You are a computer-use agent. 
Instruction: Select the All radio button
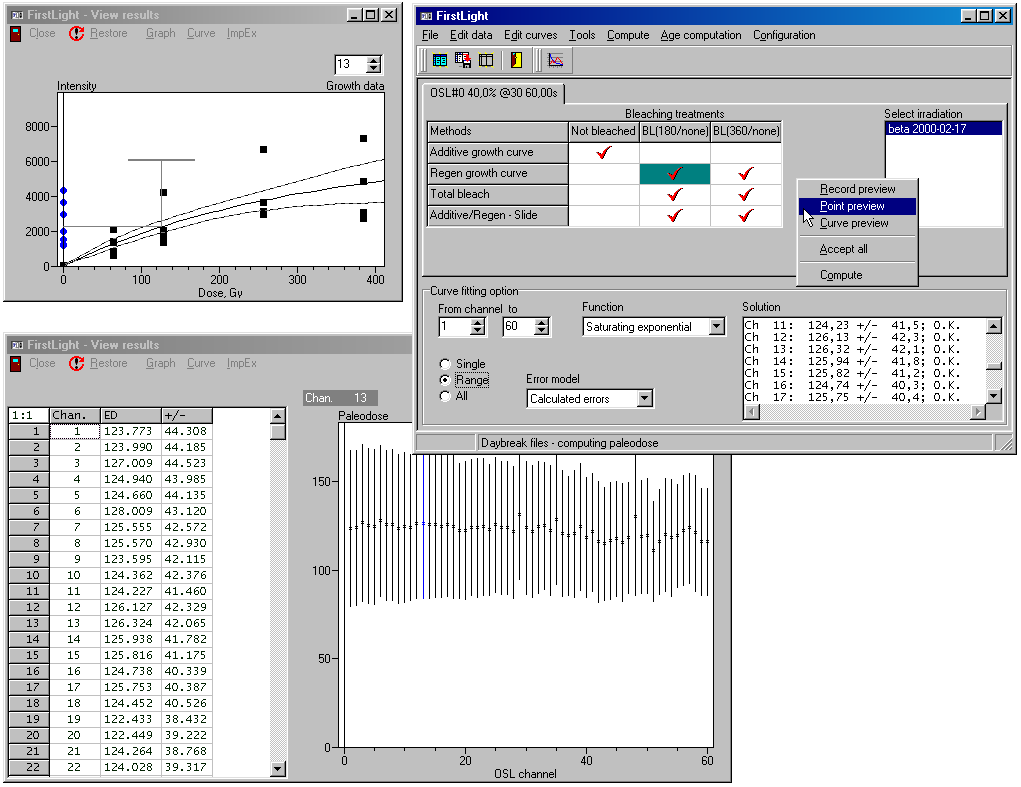pos(445,396)
